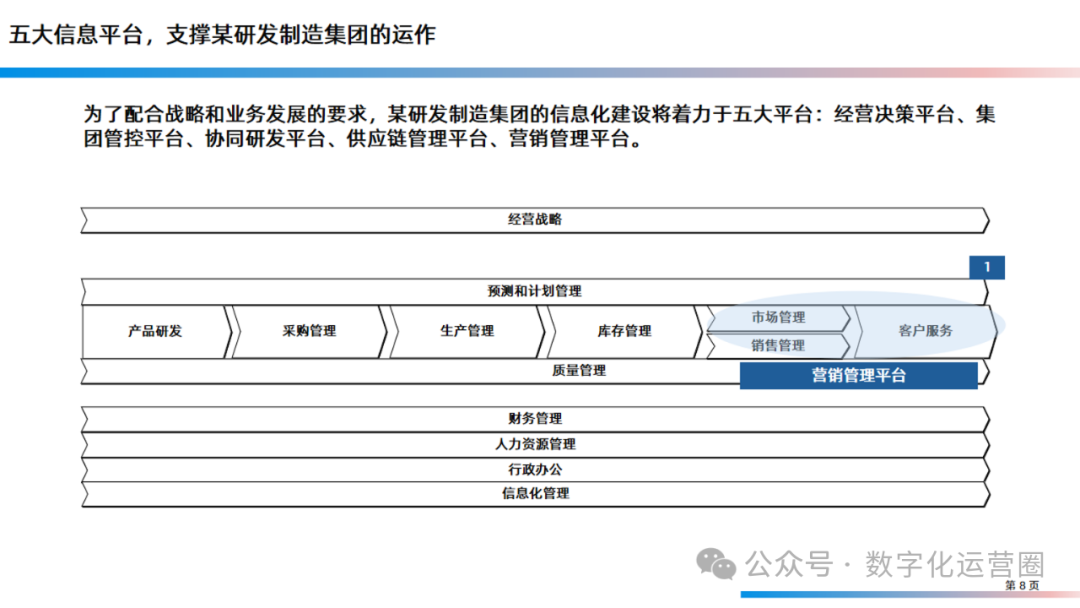Image resolution: width=1080 pixels, height=608 pixels.
Task: Click the blue 营销管理平台 box
Action: pos(859,375)
